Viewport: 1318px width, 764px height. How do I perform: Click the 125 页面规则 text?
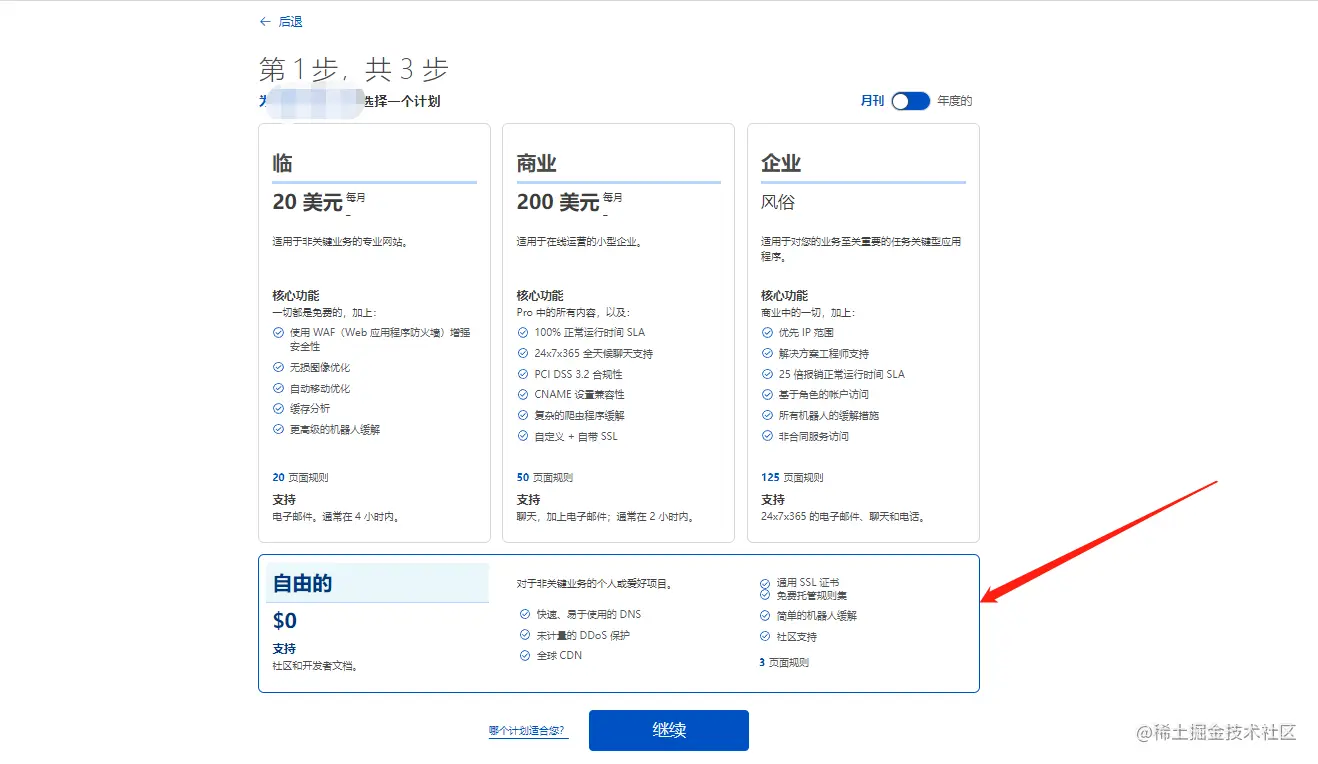[792, 478]
